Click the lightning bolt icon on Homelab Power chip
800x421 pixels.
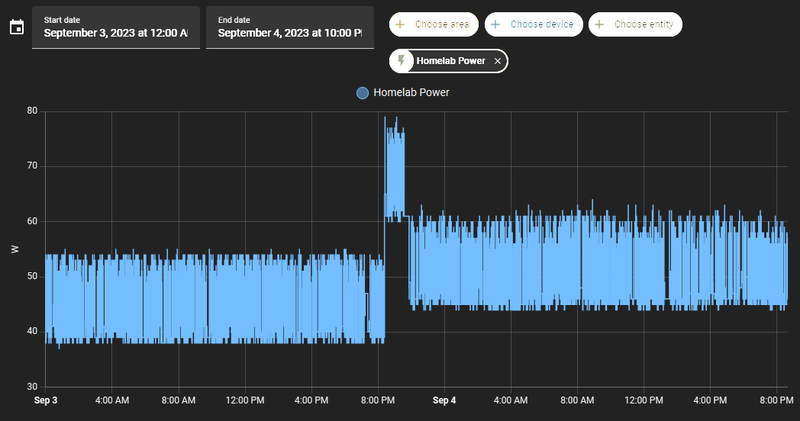pos(402,61)
